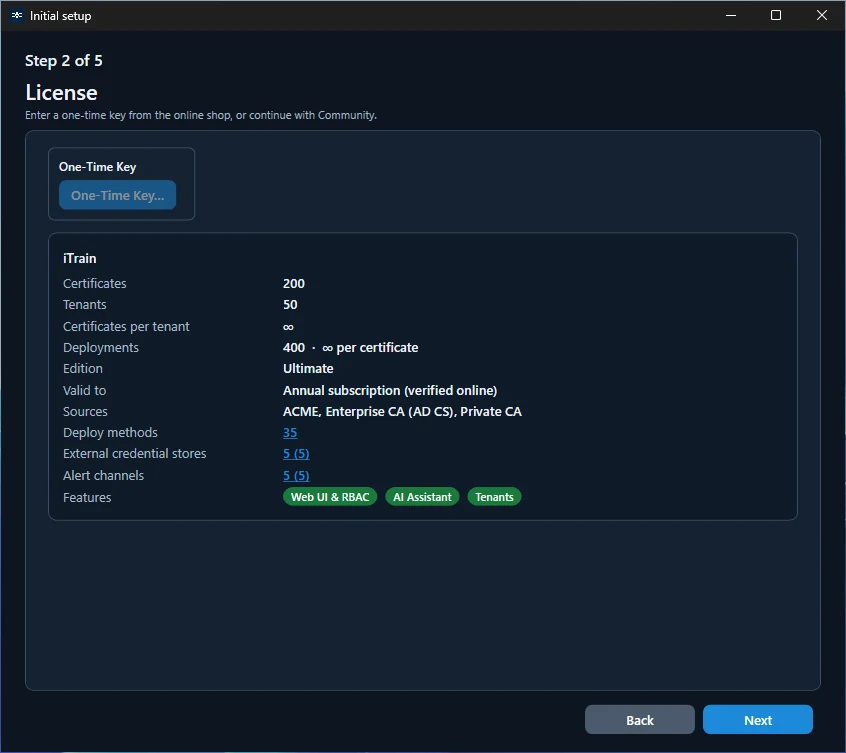Click the Deployments label
Viewport: 846px width, 753px height.
[x=101, y=347]
